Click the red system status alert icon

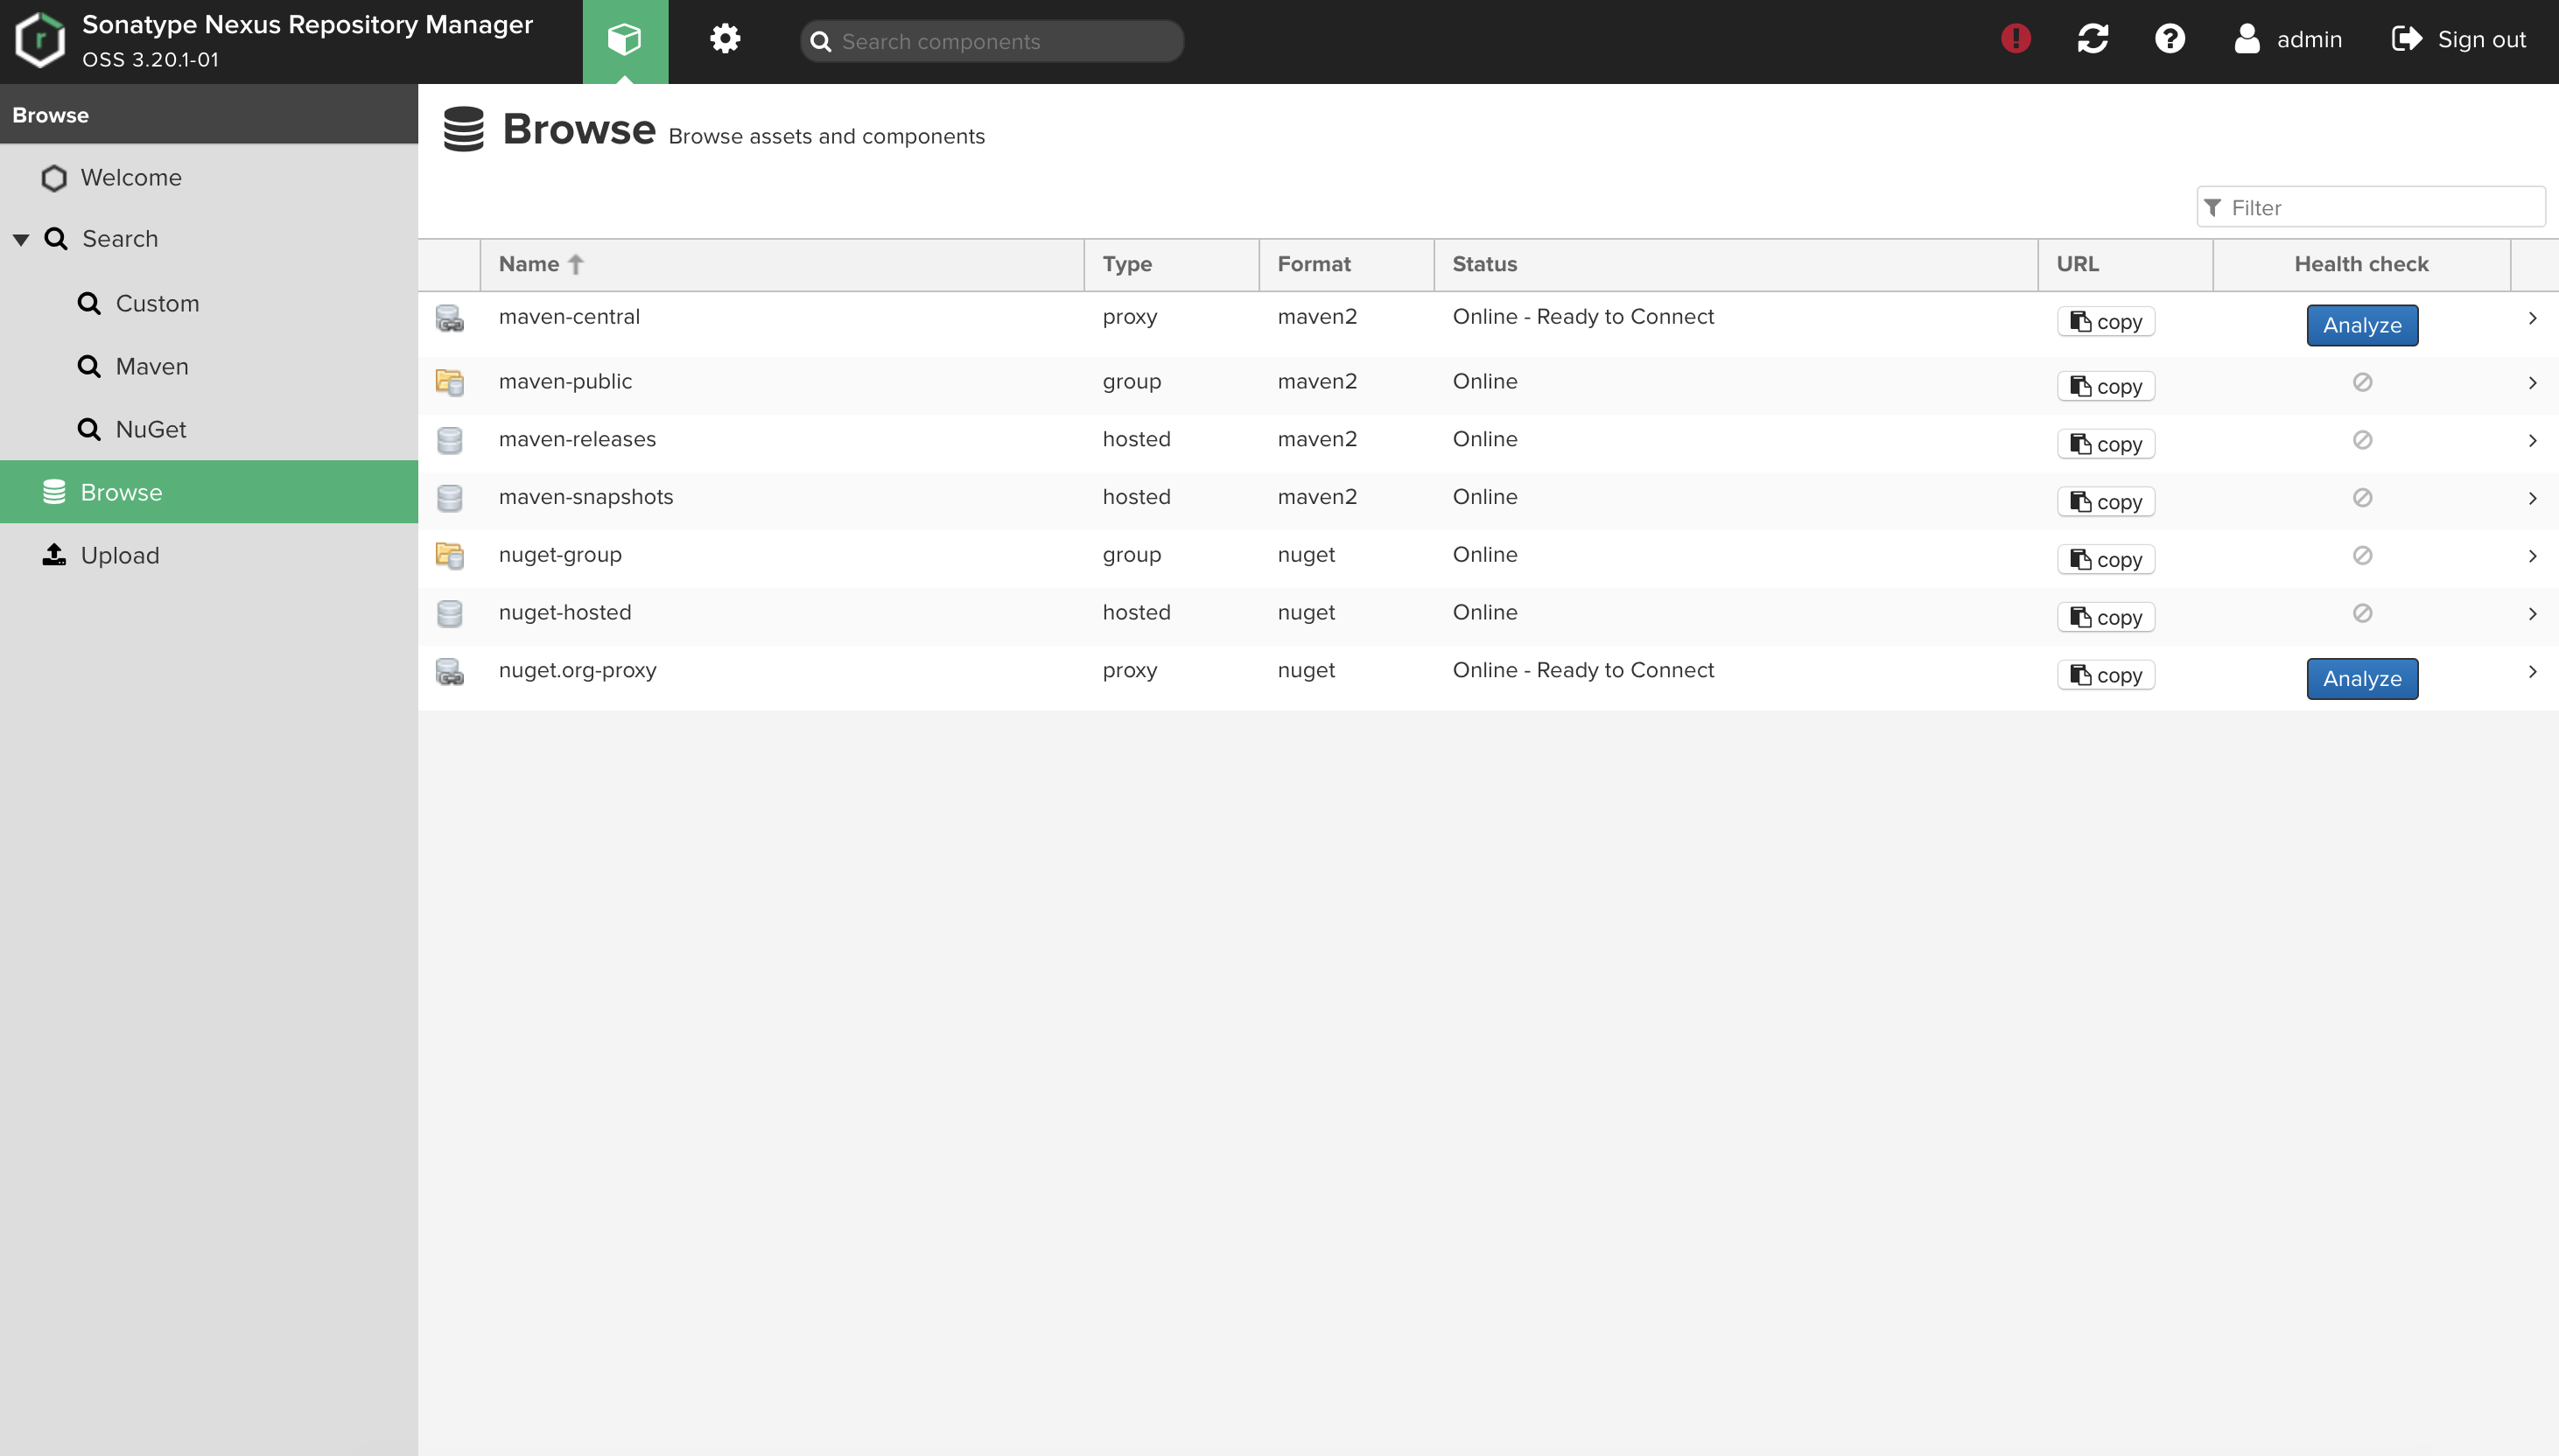2015,39
